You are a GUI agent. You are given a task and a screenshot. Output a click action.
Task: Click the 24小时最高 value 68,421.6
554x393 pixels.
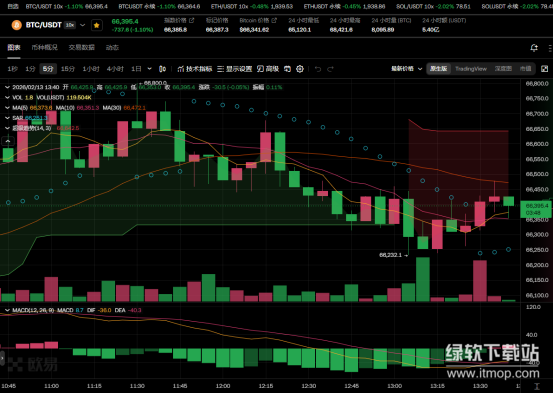tap(341, 30)
